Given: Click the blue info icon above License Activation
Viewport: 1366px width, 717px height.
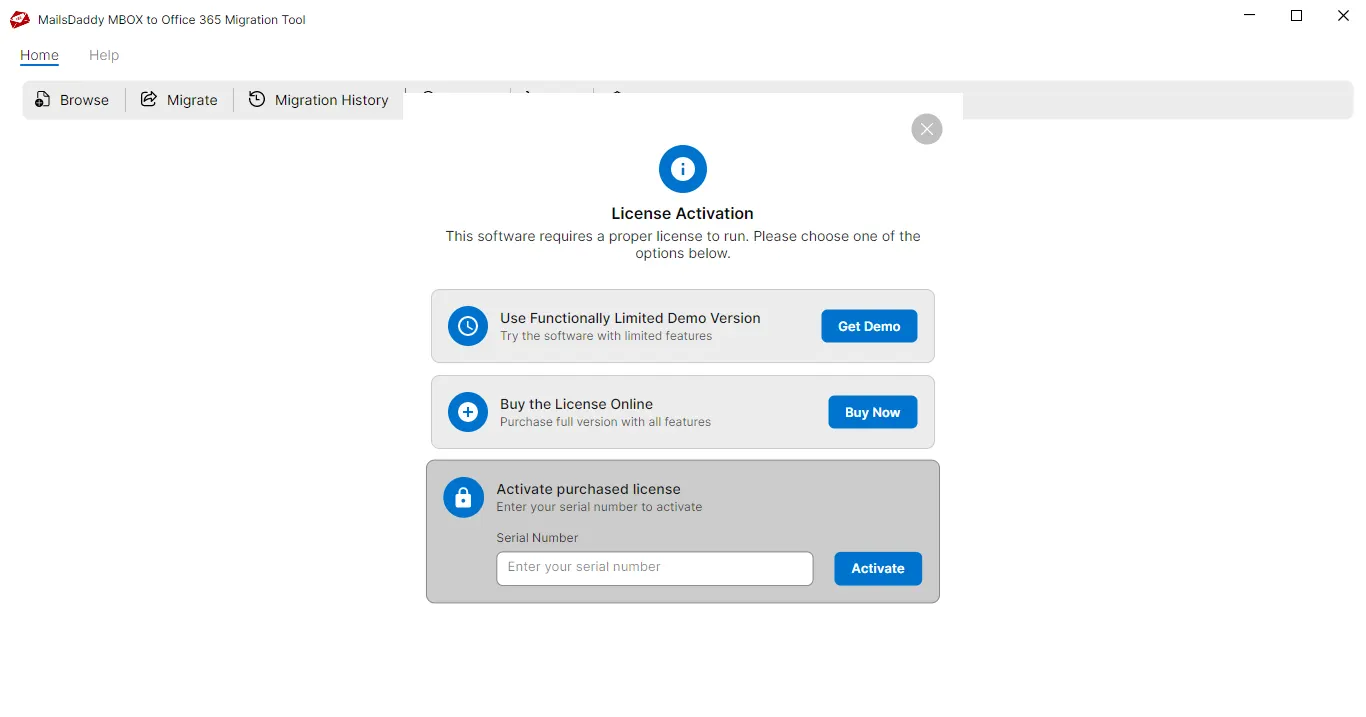Looking at the screenshot, I should coord(682,169).
